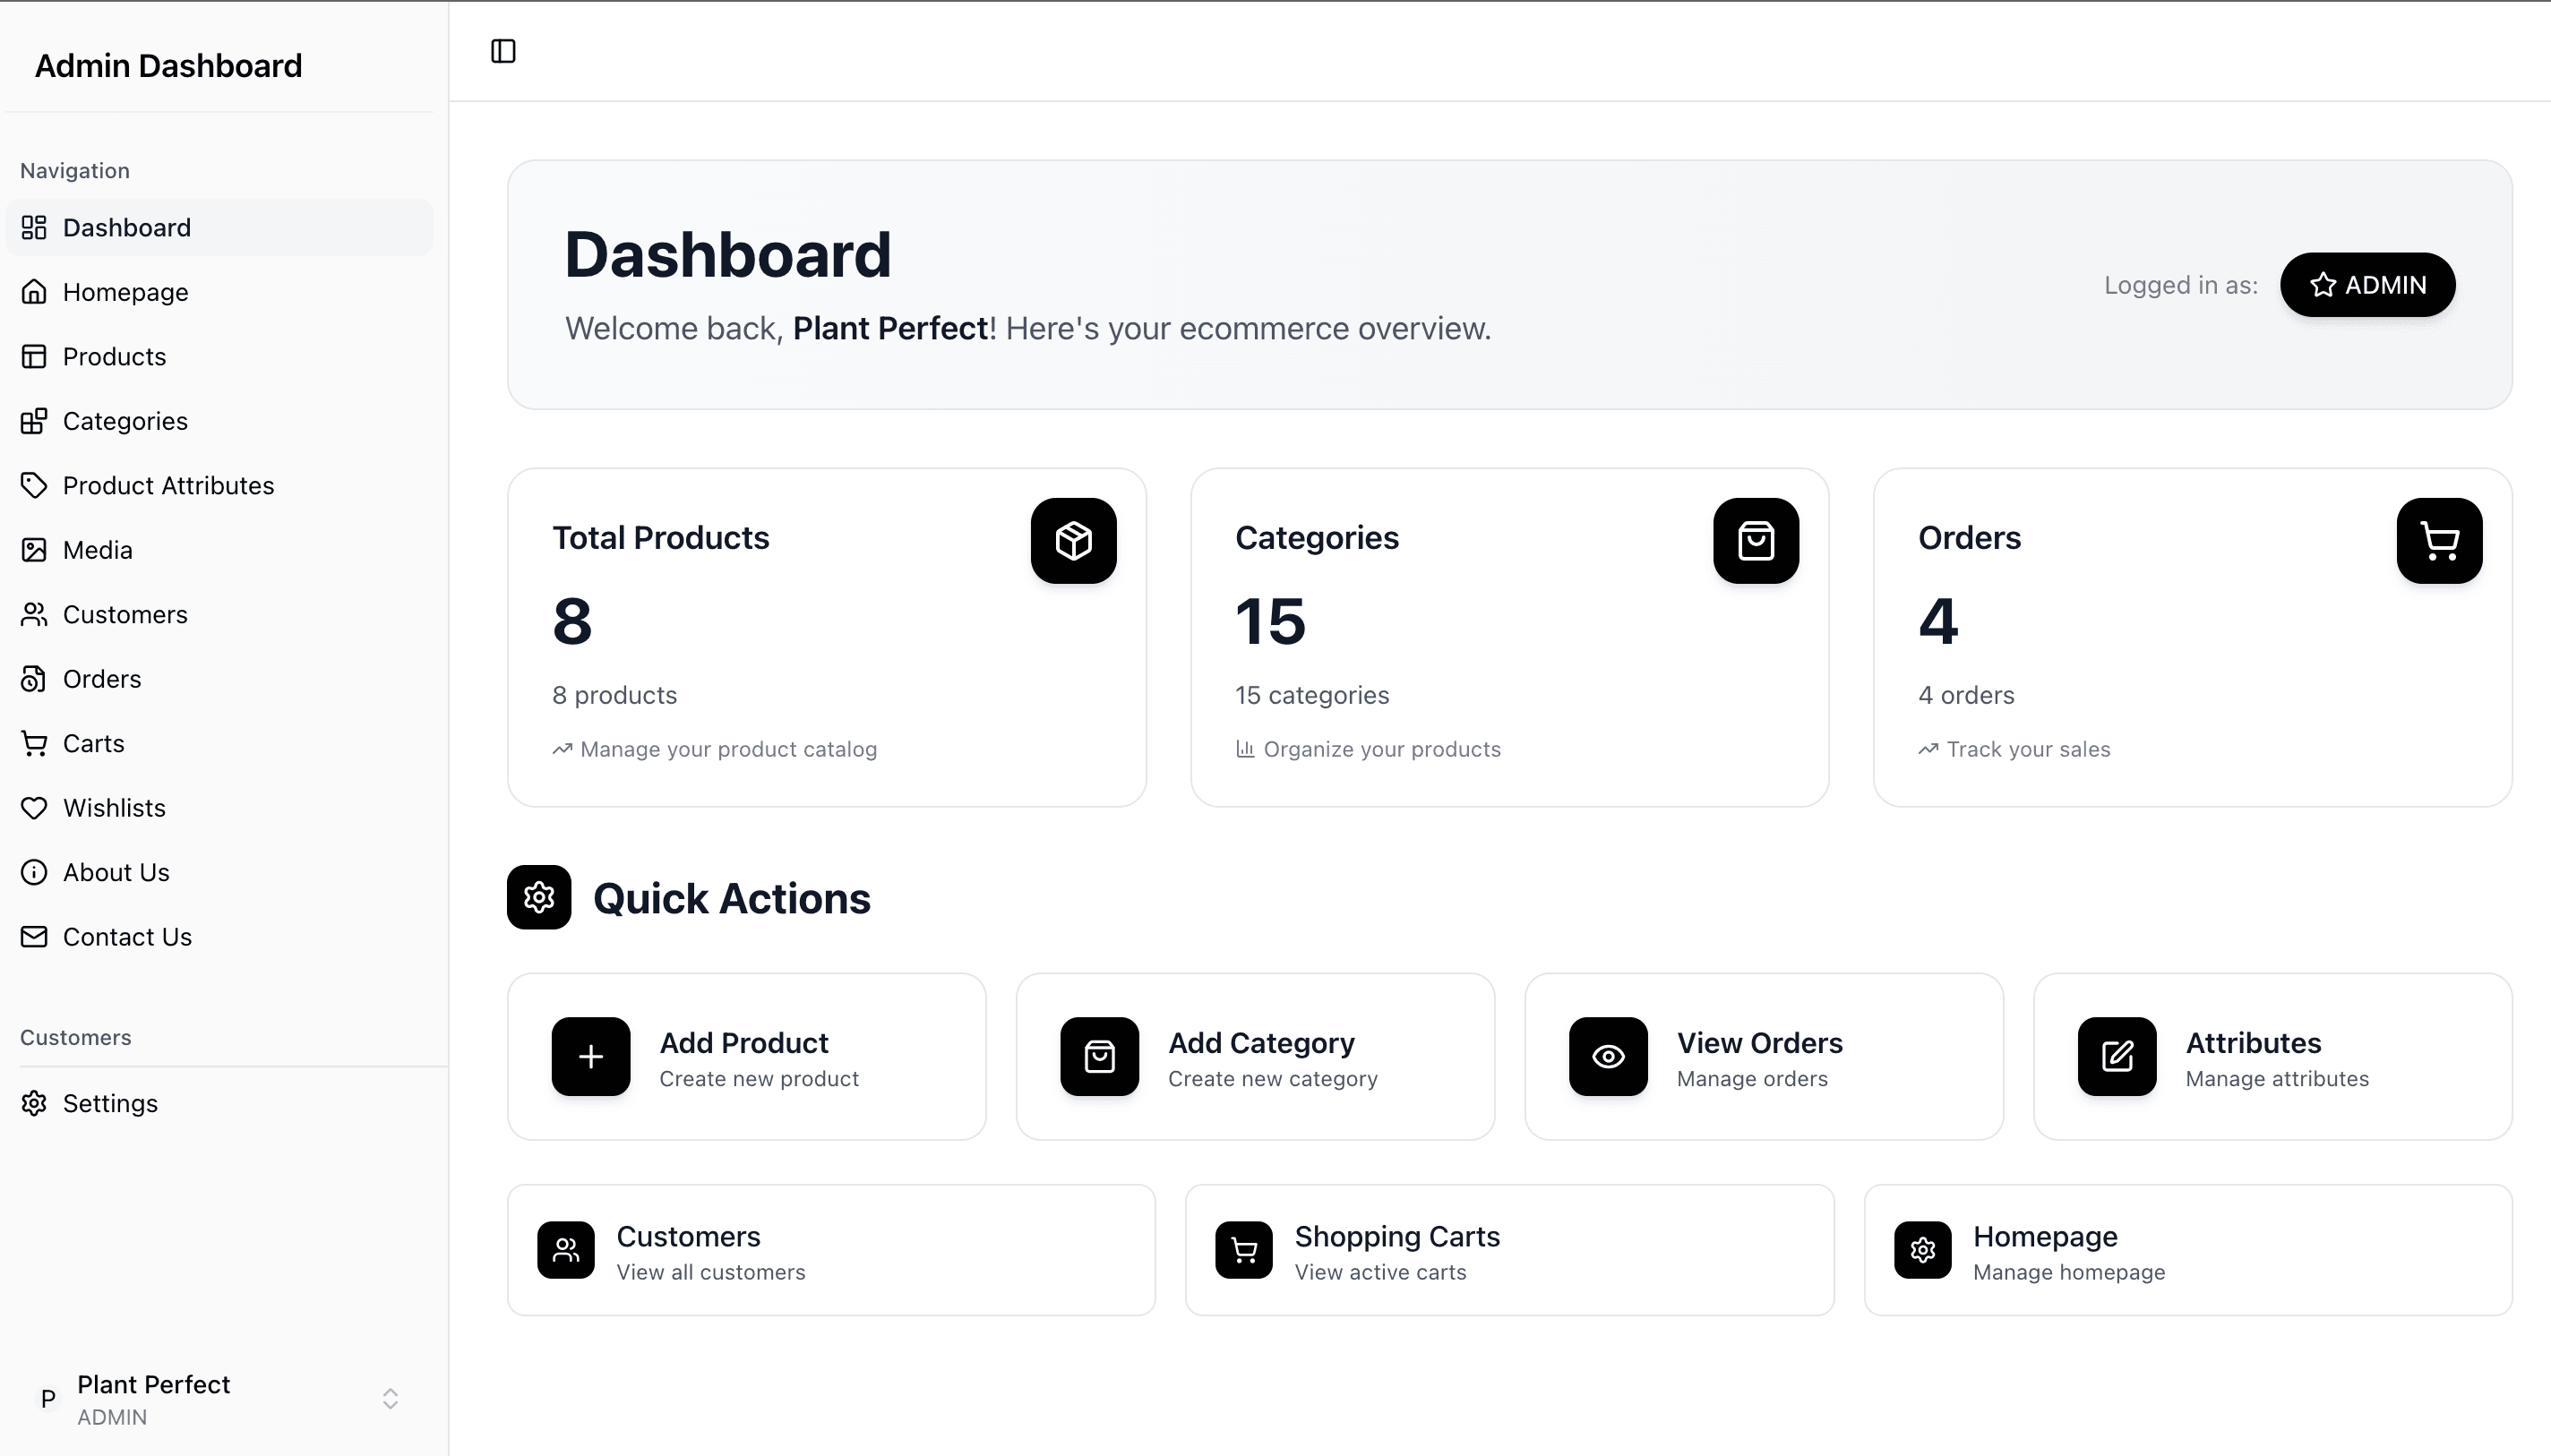Screen dimensions: 2551x1456
Task: Click the Orders cart icon
Action: 2439,541
